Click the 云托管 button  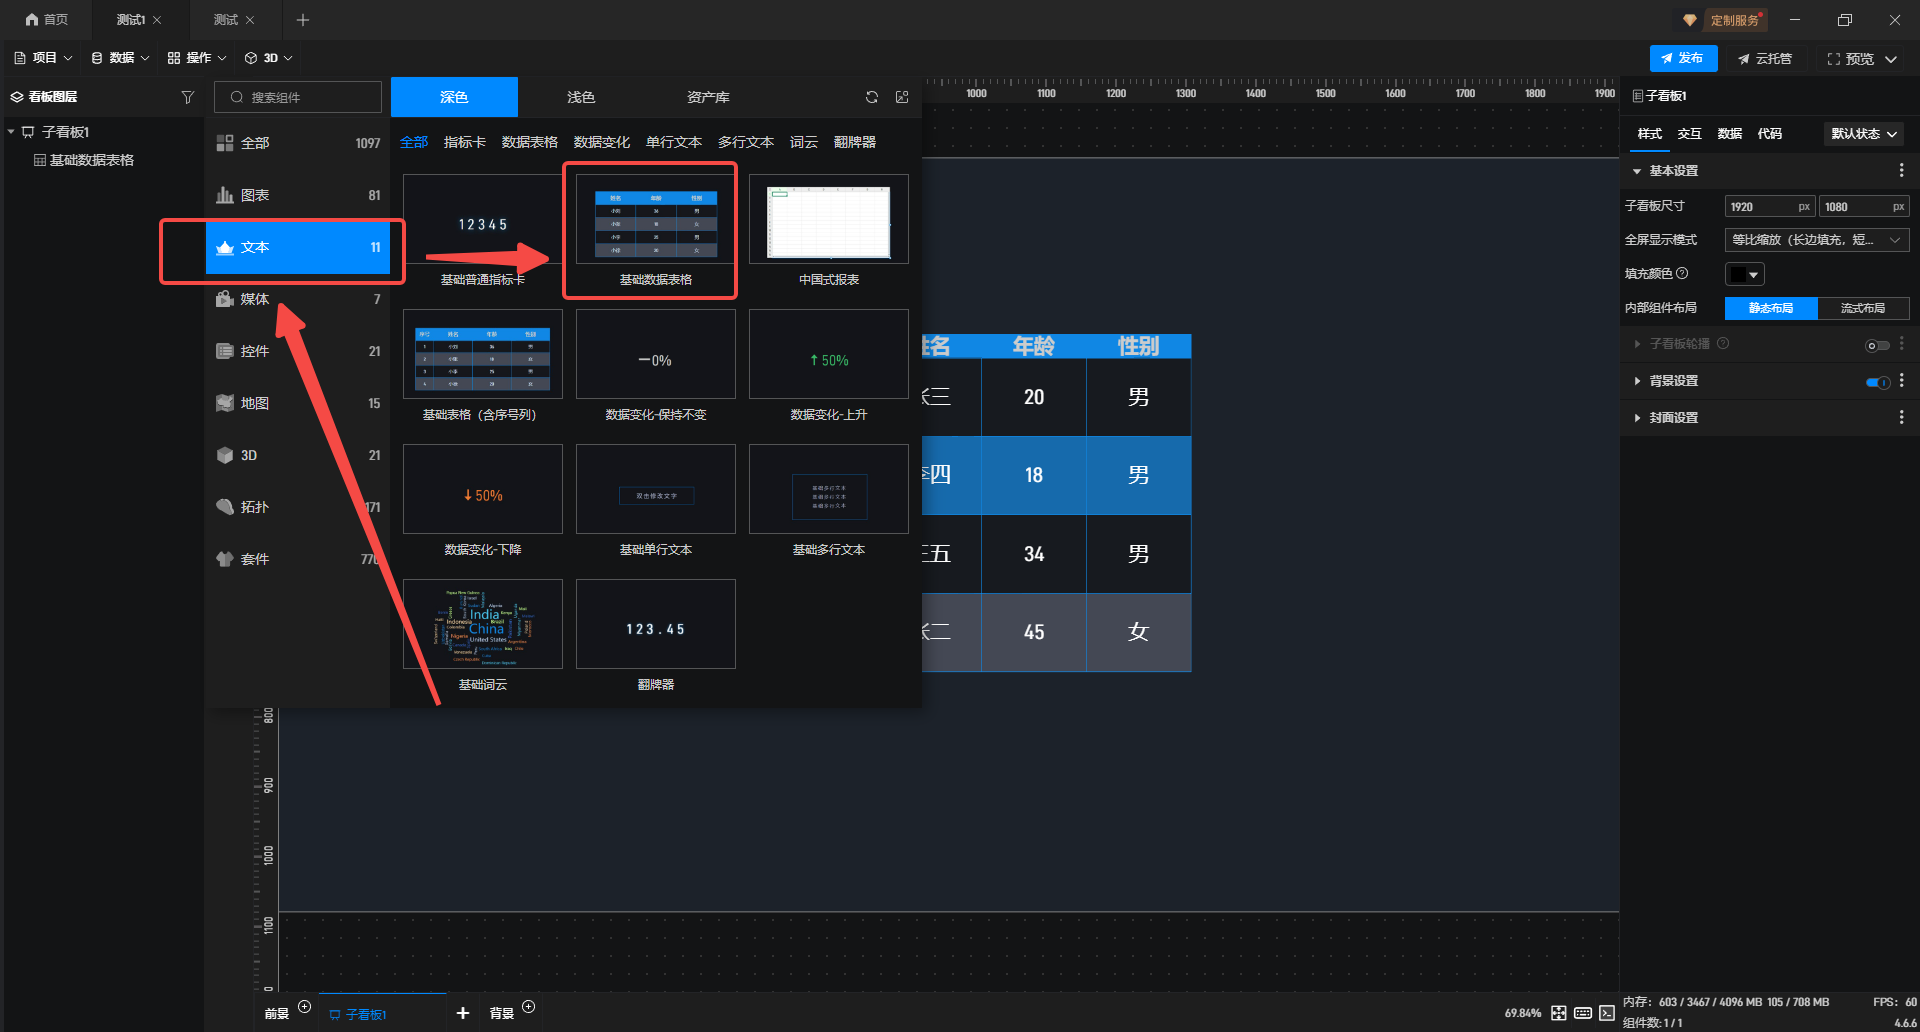pyautogui.click(x=1765, y=59)
